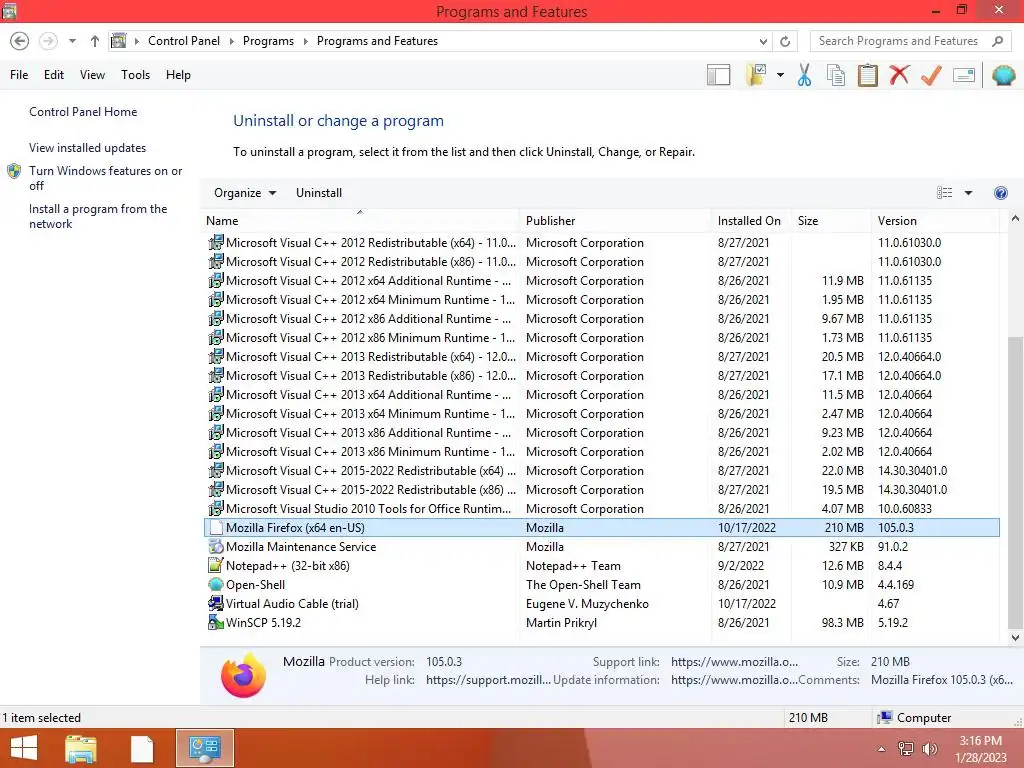Click the change view icon
The height and width of the screenshot is (768, 1024).
944,193
